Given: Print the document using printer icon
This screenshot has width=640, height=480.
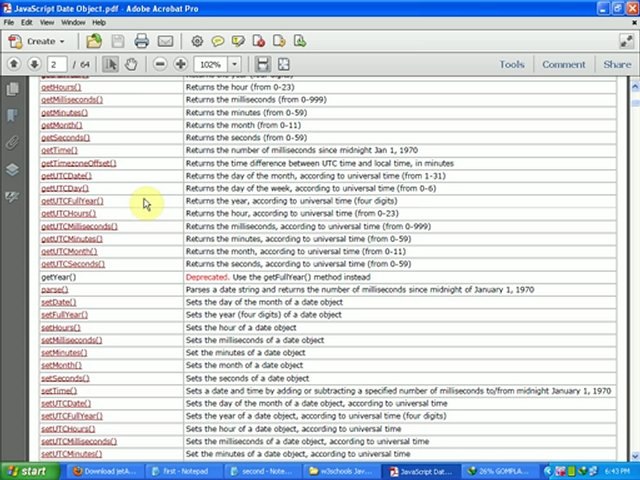Looking at the screenshot, I should (142, 41).
